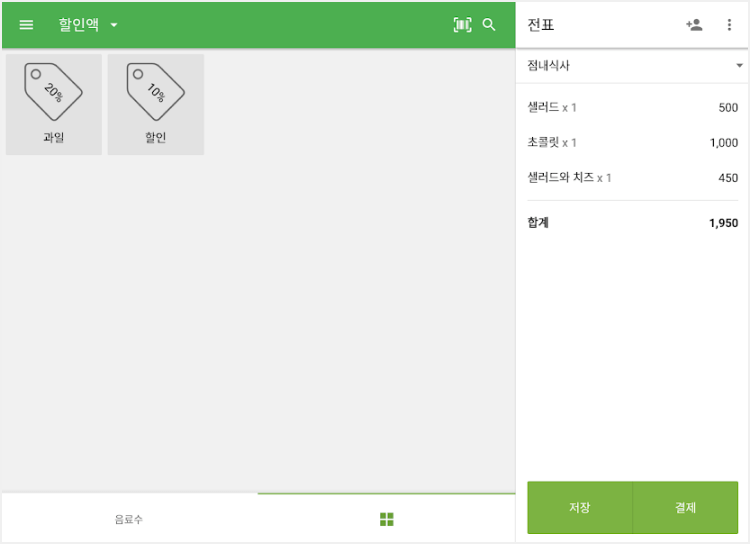Click the 전표 ticket title
Image resolution: width=750 pixels, height=544 pixels.
click(x=541, y=25)
